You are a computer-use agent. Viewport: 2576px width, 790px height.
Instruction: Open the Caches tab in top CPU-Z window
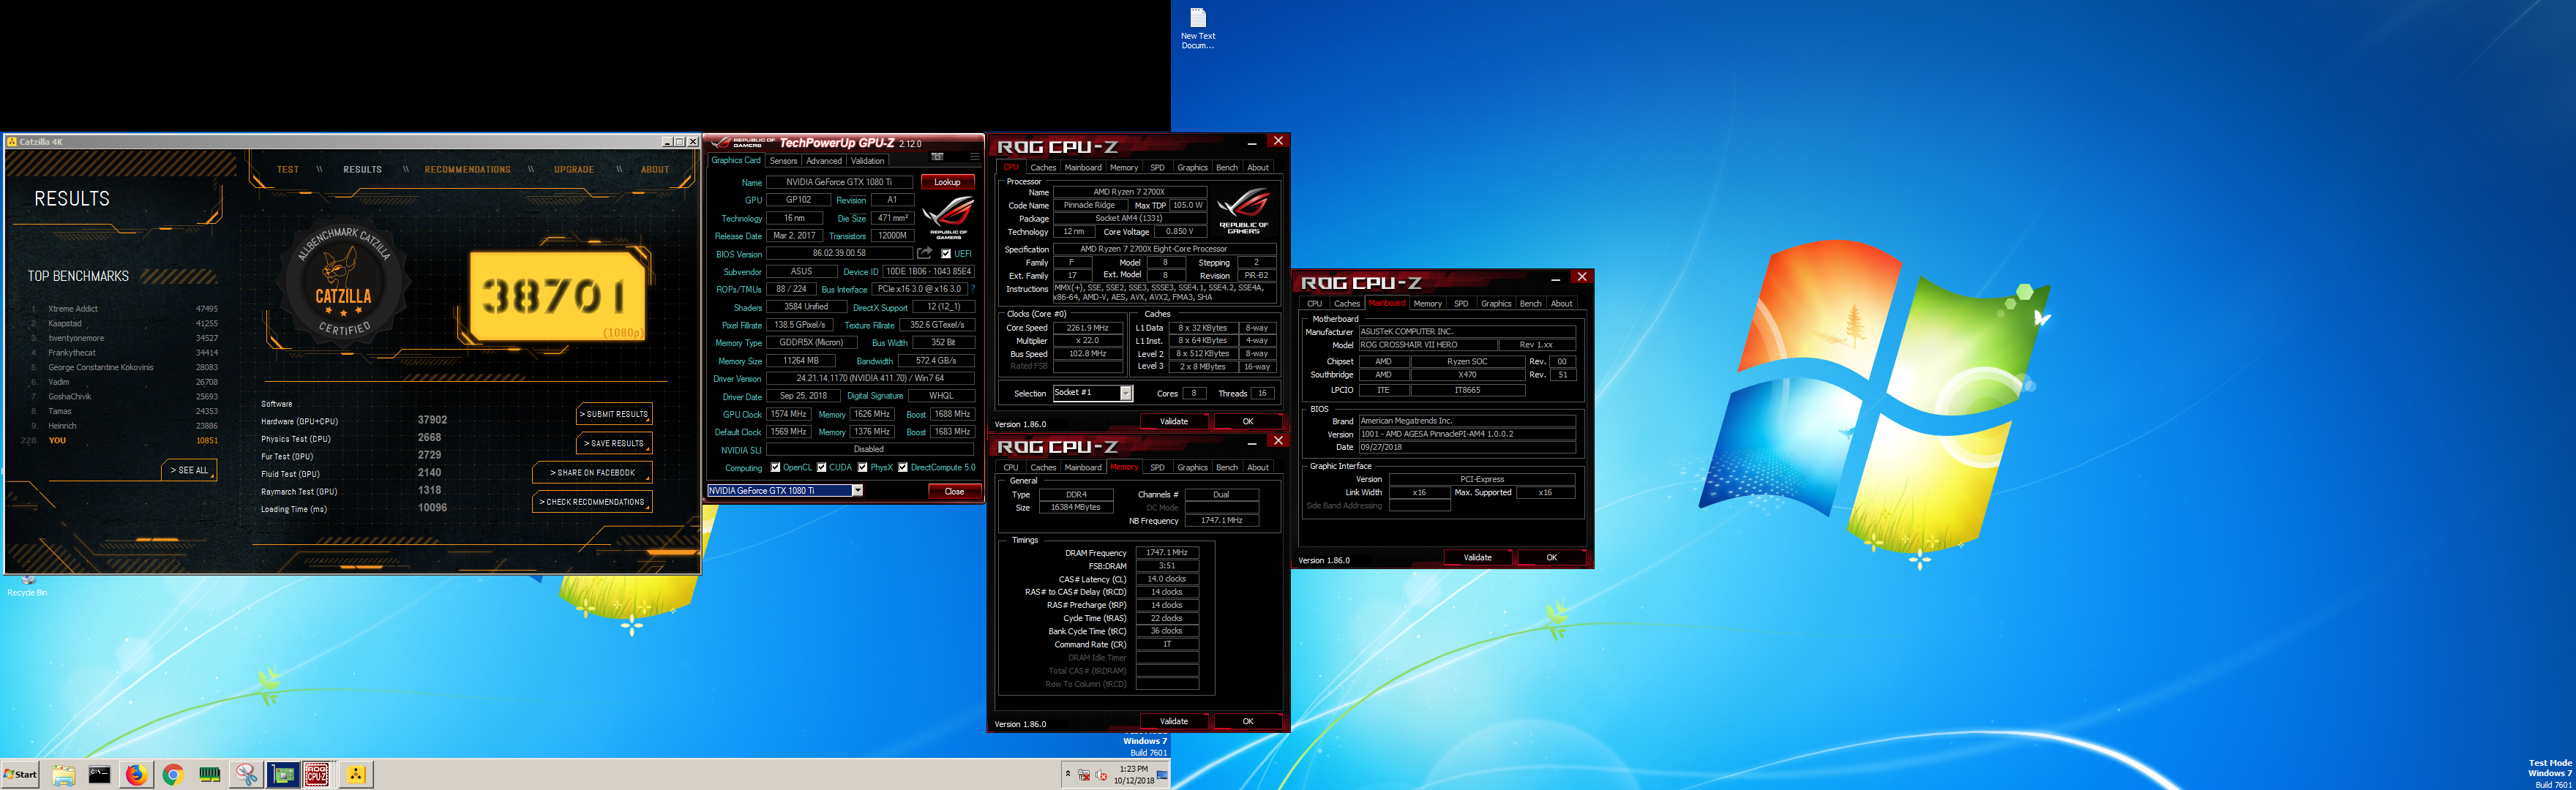[1043, 168]
